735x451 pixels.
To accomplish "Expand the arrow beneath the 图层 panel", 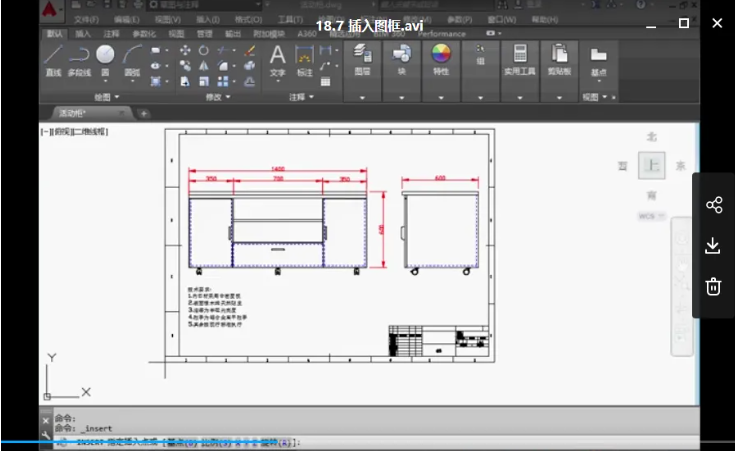I will click(362, 98).
